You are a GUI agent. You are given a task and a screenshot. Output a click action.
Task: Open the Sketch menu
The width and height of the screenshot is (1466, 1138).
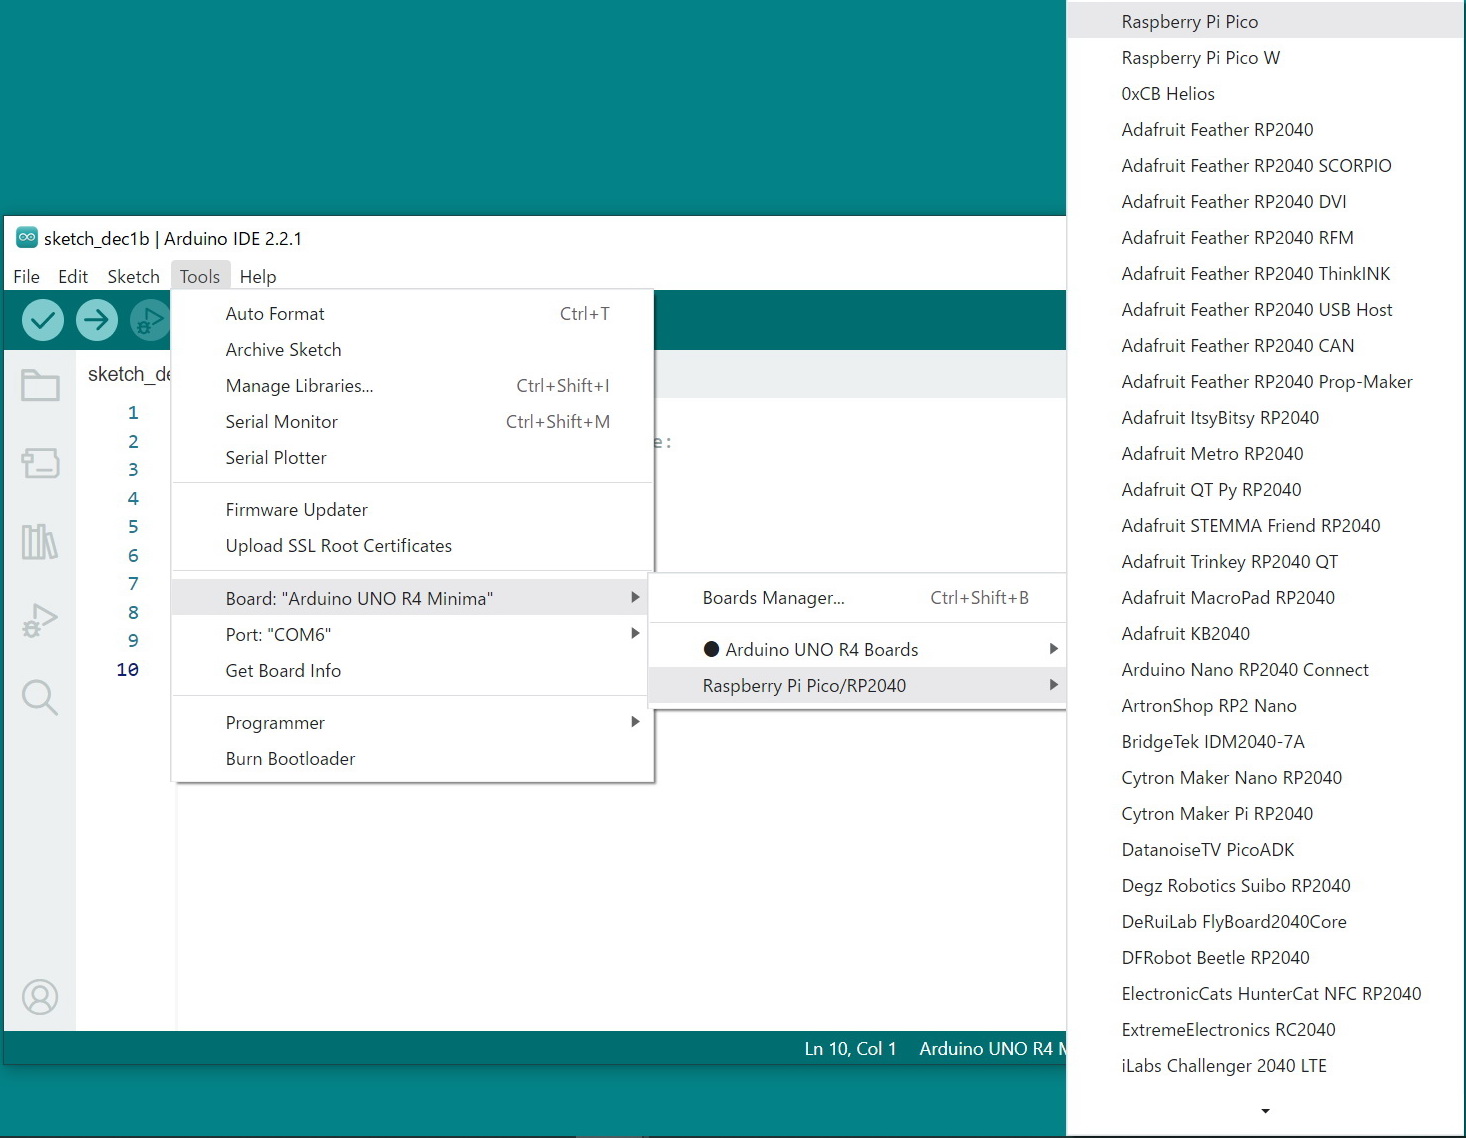[134, 277]
